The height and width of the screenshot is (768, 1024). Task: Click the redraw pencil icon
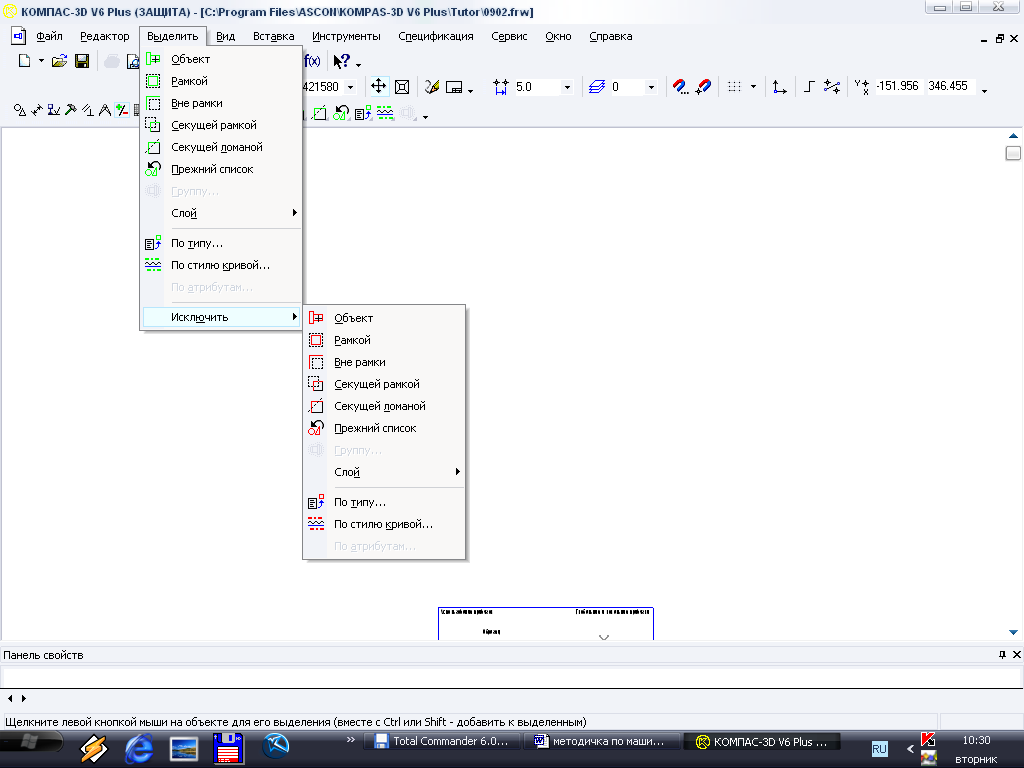tap(432, 86)
